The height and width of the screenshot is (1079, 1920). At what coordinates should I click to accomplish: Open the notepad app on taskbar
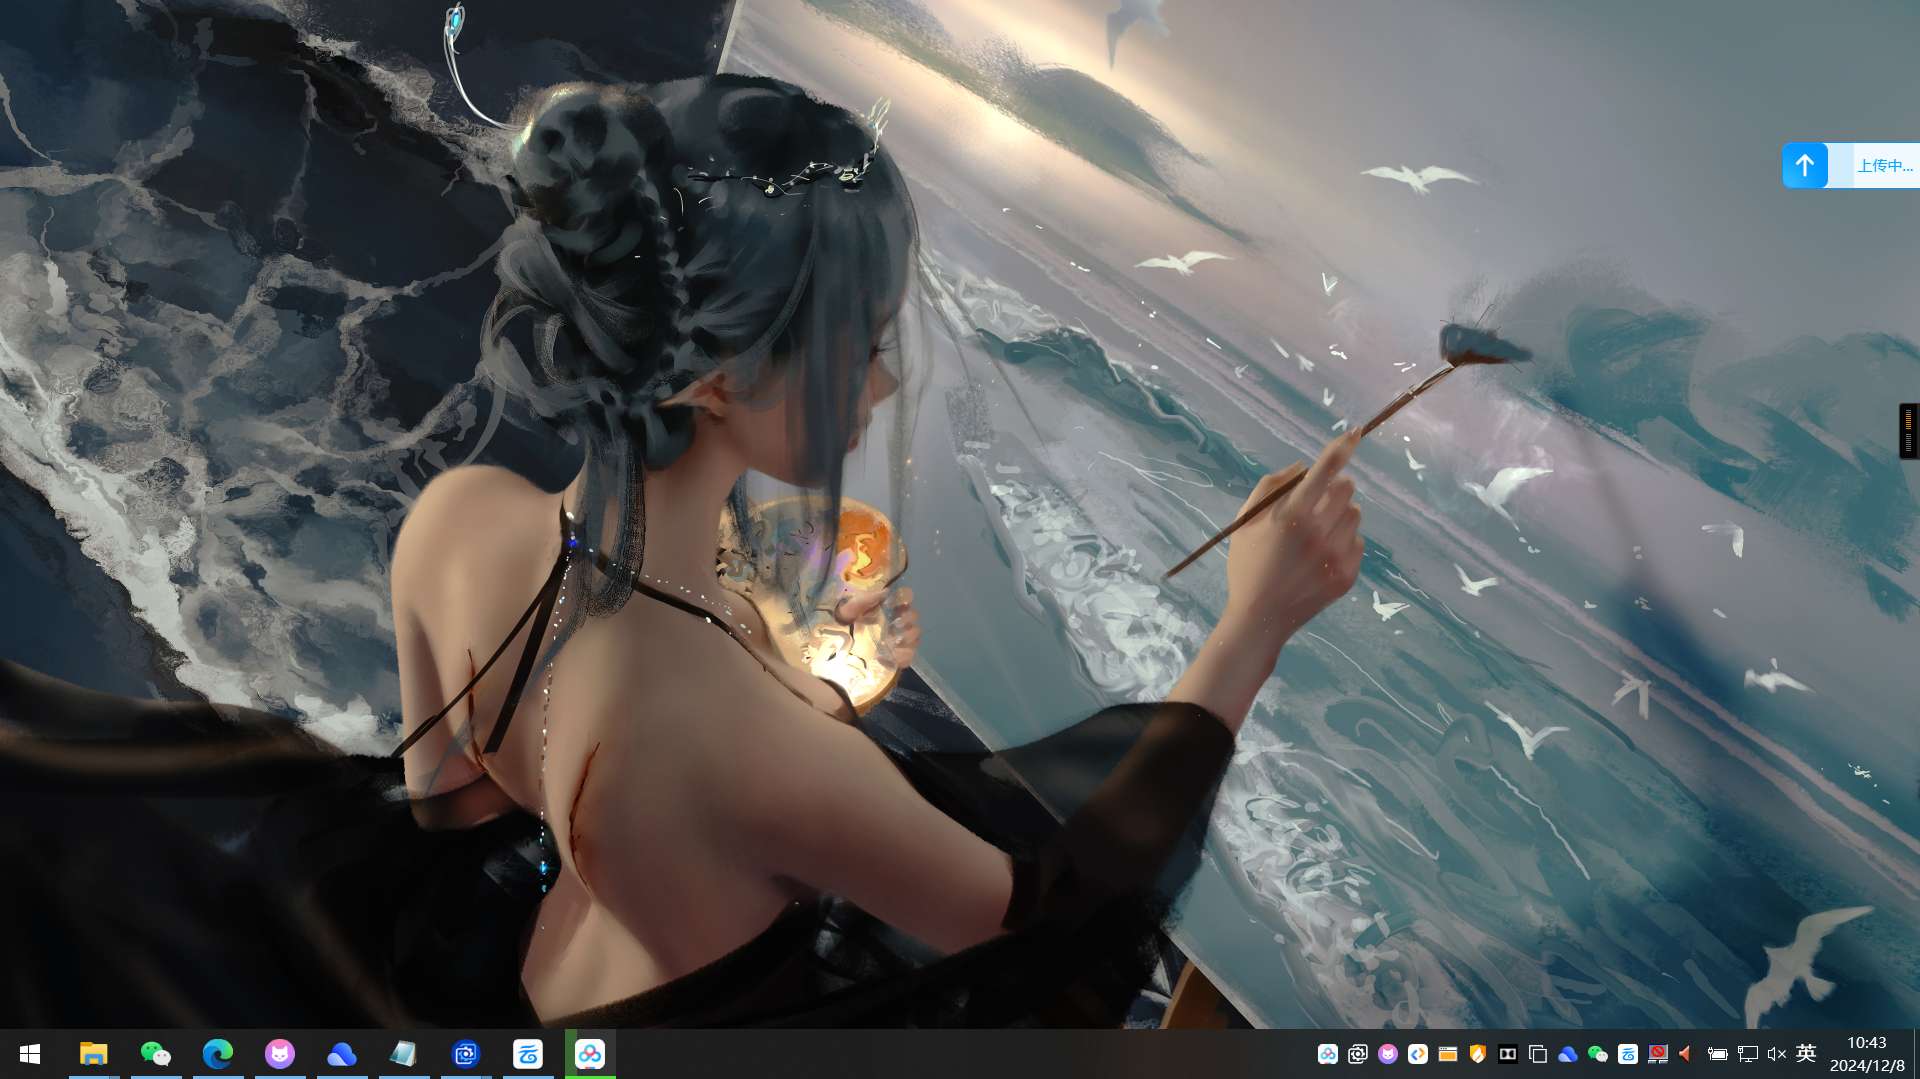[x=404, y=1054]
